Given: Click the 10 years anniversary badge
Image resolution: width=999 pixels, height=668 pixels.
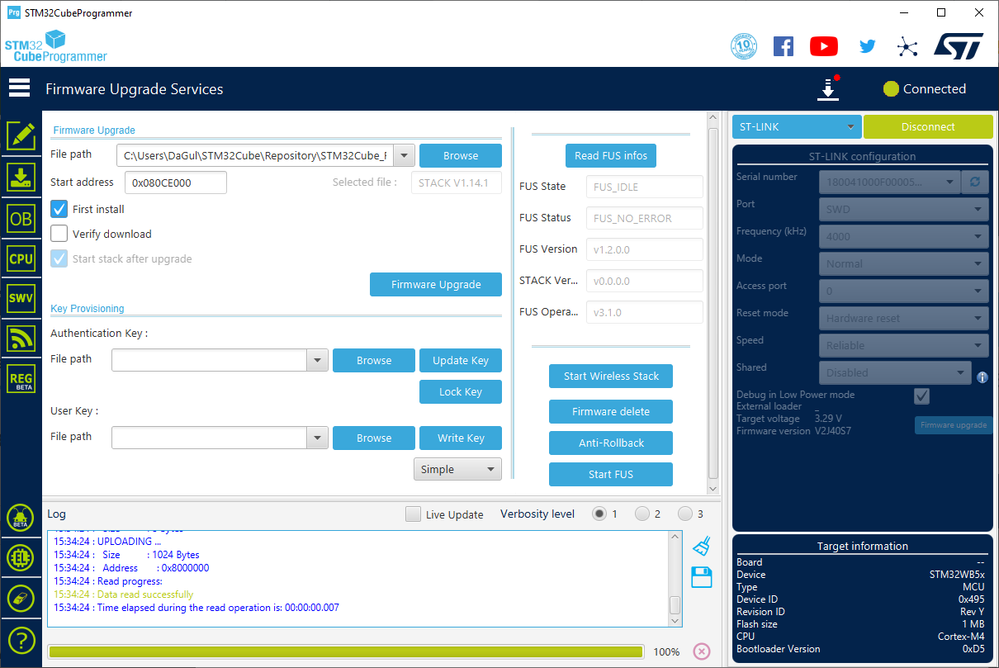Looking at the screenshot, I should tap(744, 46).
